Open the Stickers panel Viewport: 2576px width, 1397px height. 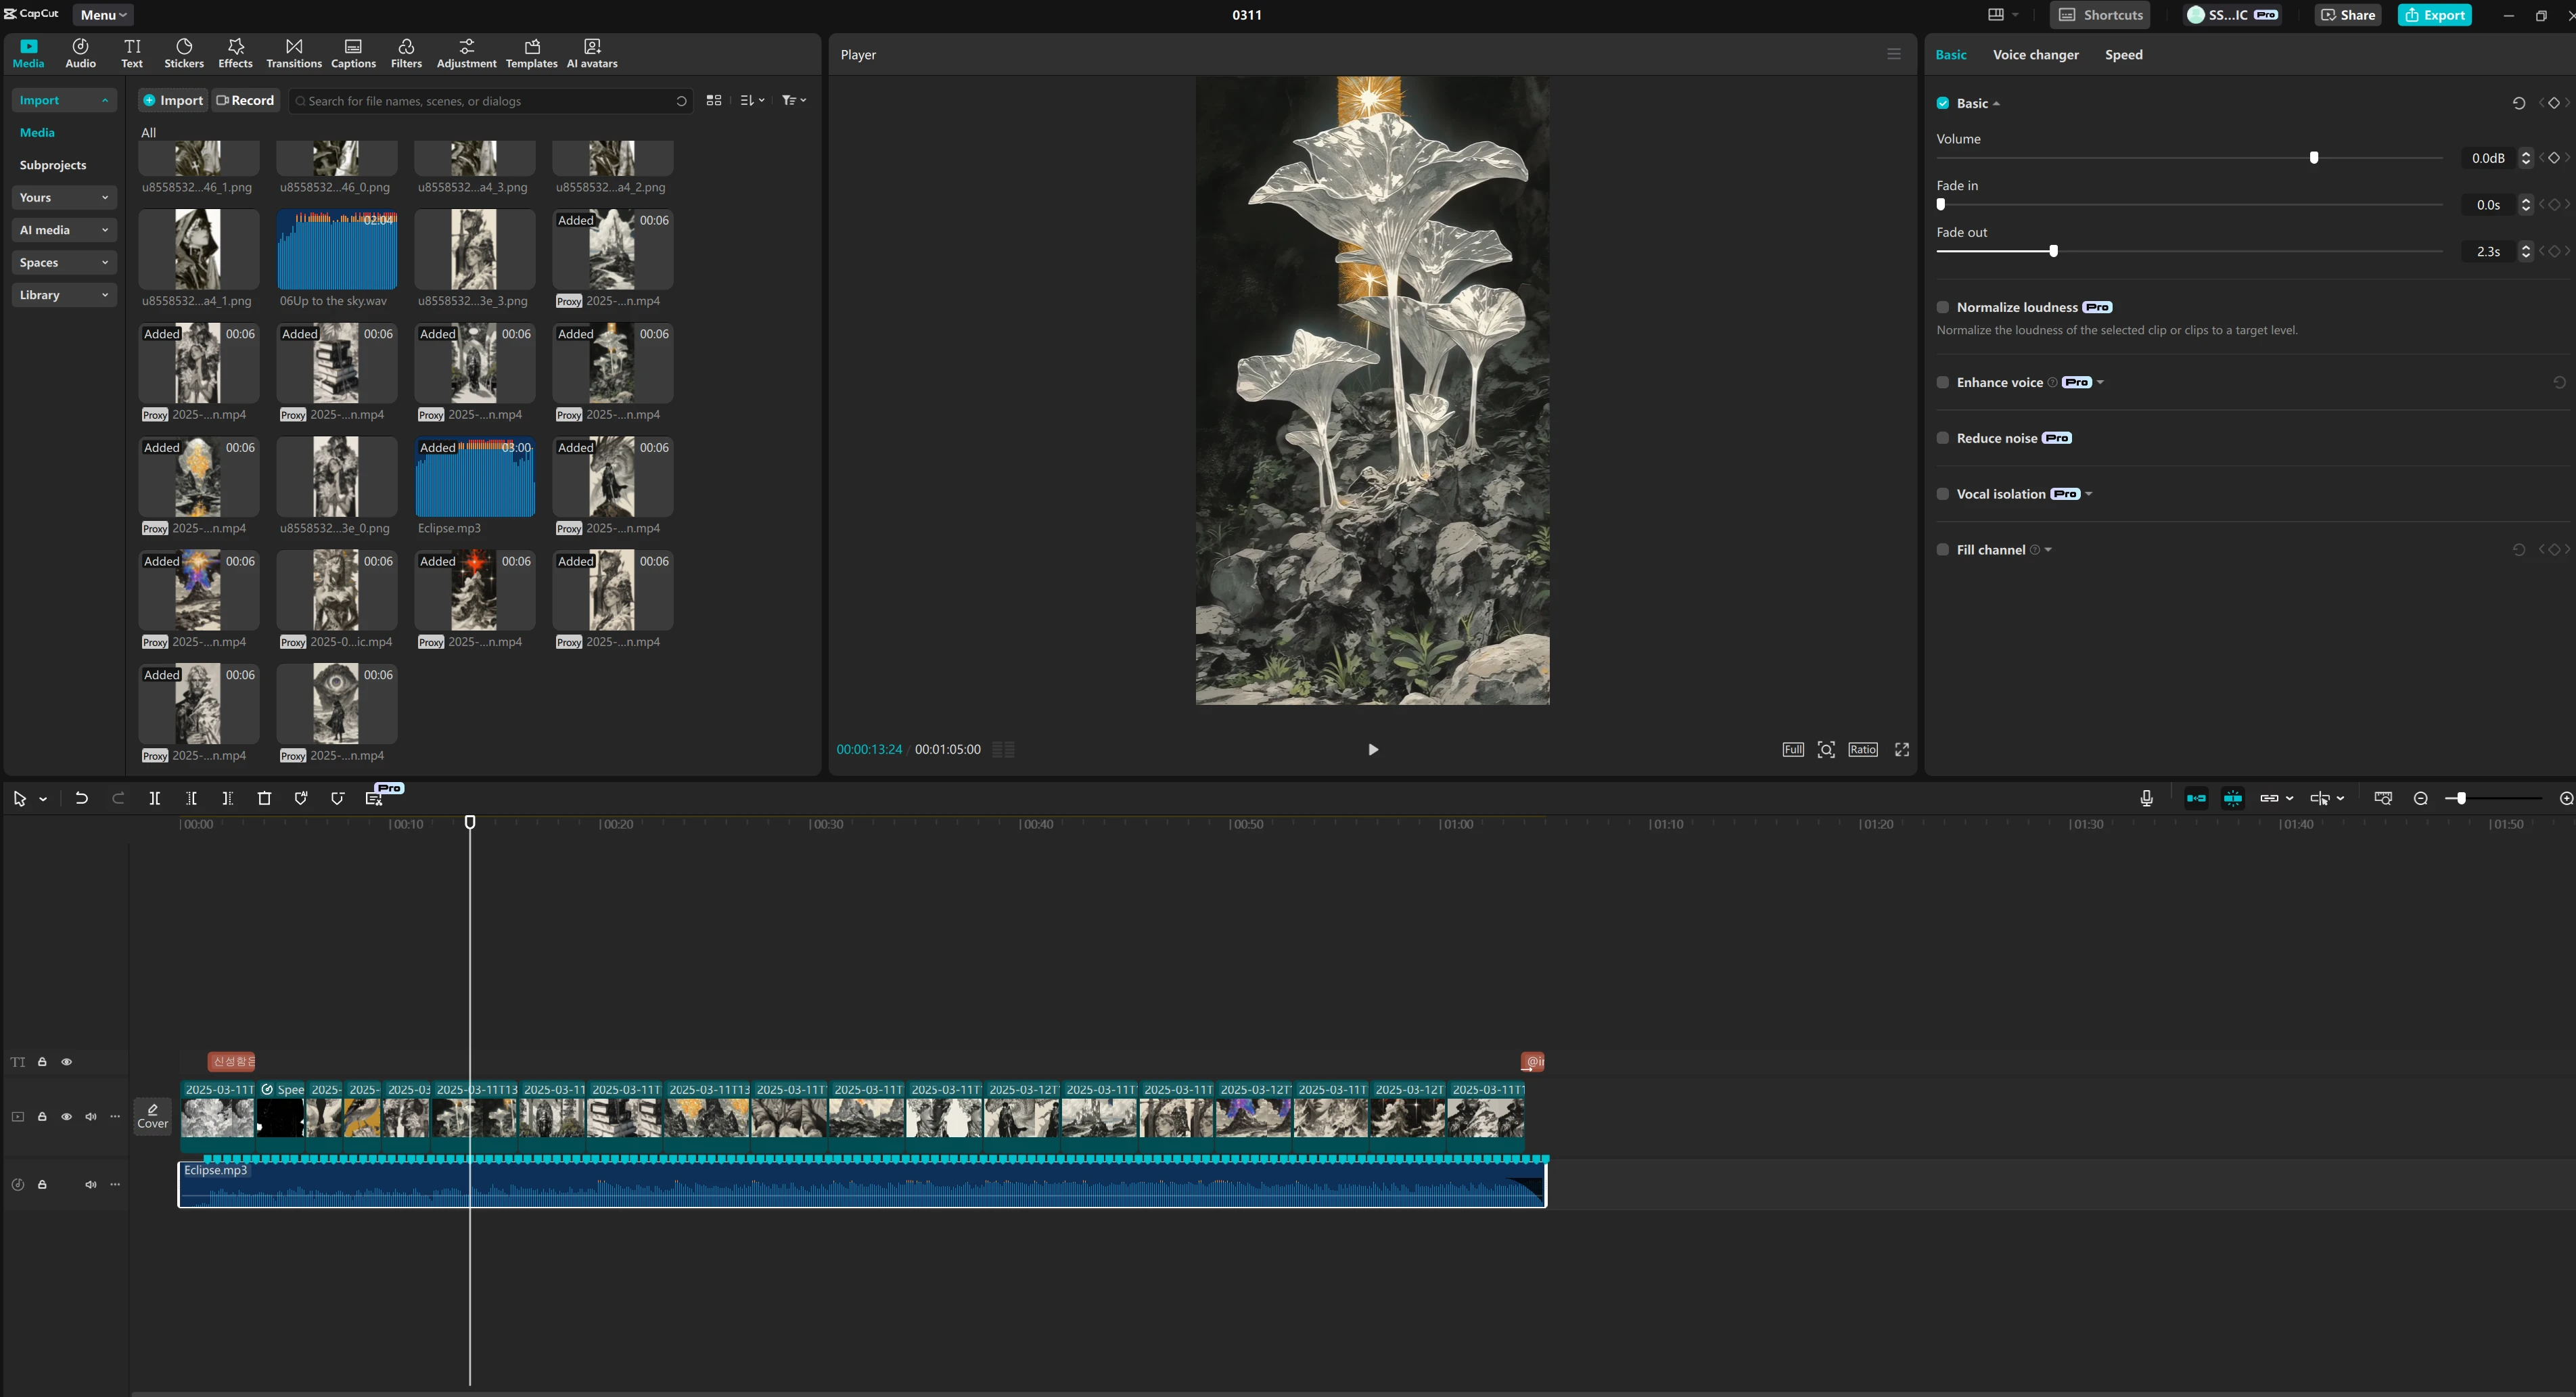click(184, 54)
